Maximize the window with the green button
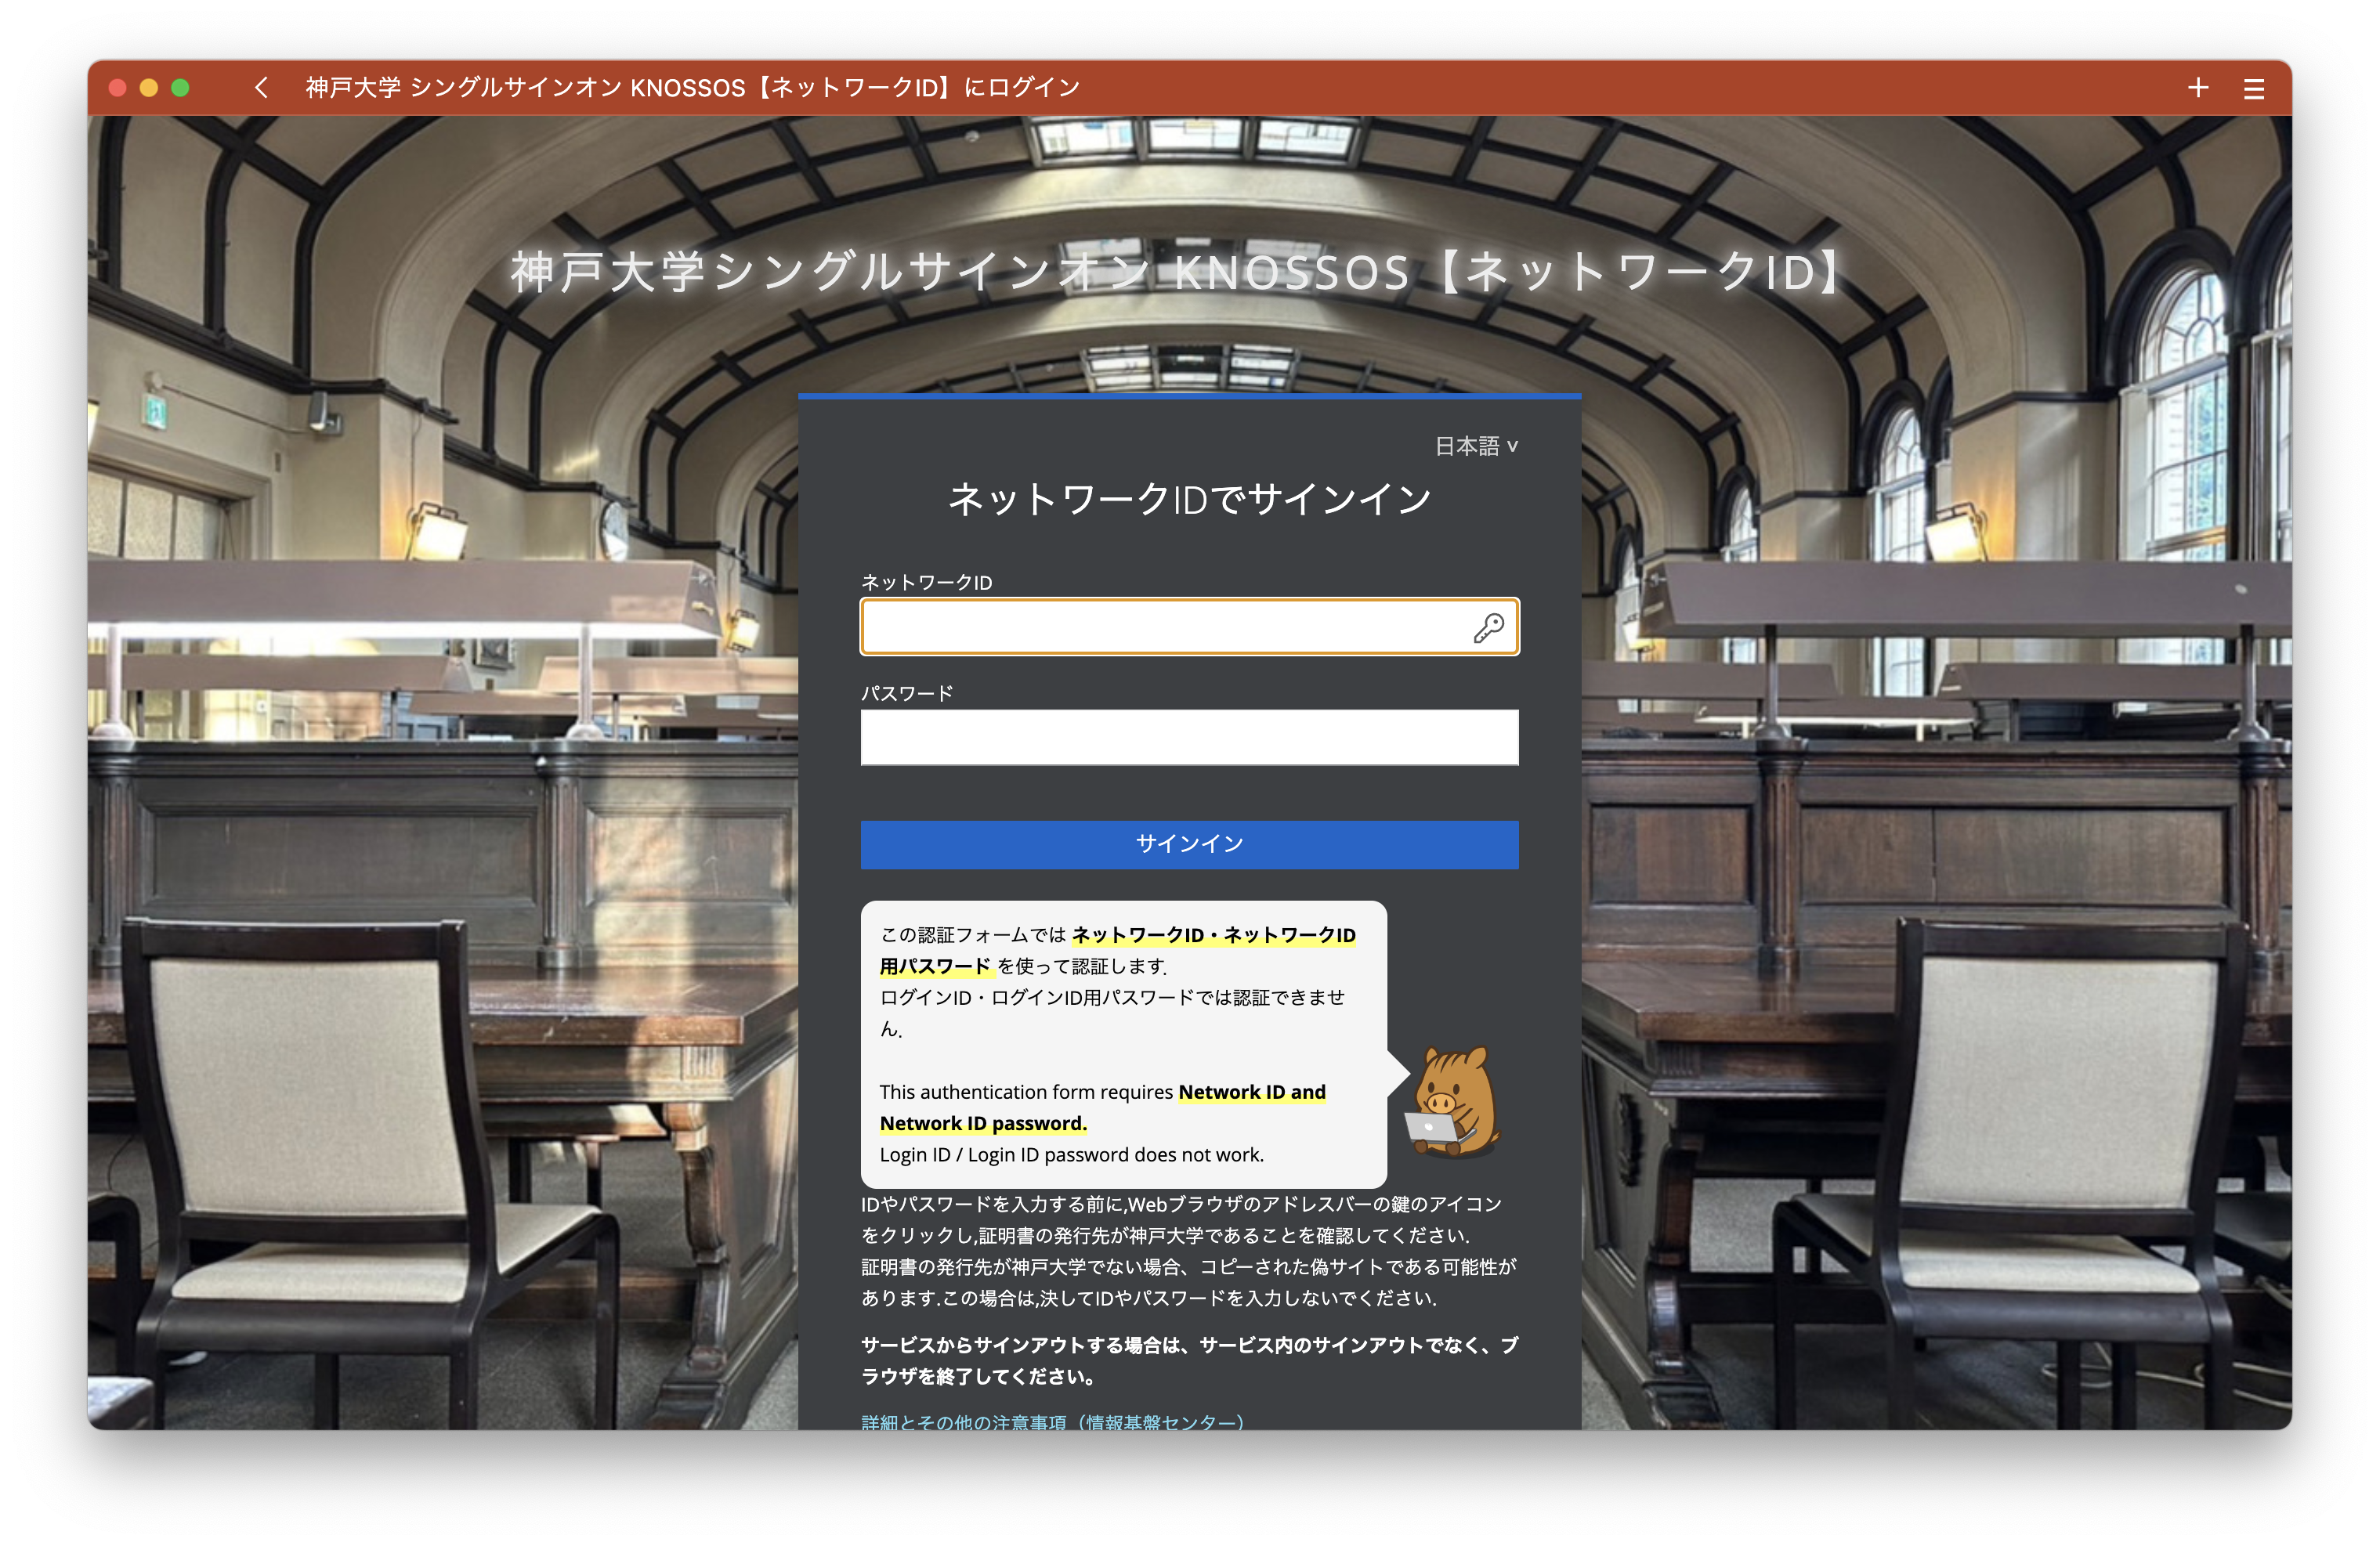The width and height of the screenshot is (2380, 1546). coord(181,88)
